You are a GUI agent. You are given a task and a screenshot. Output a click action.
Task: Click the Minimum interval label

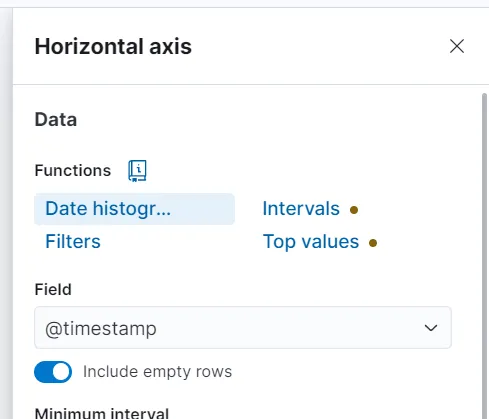(102, 413)
